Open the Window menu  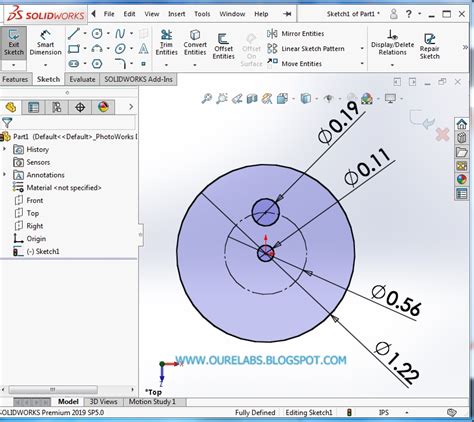[232, 14]
